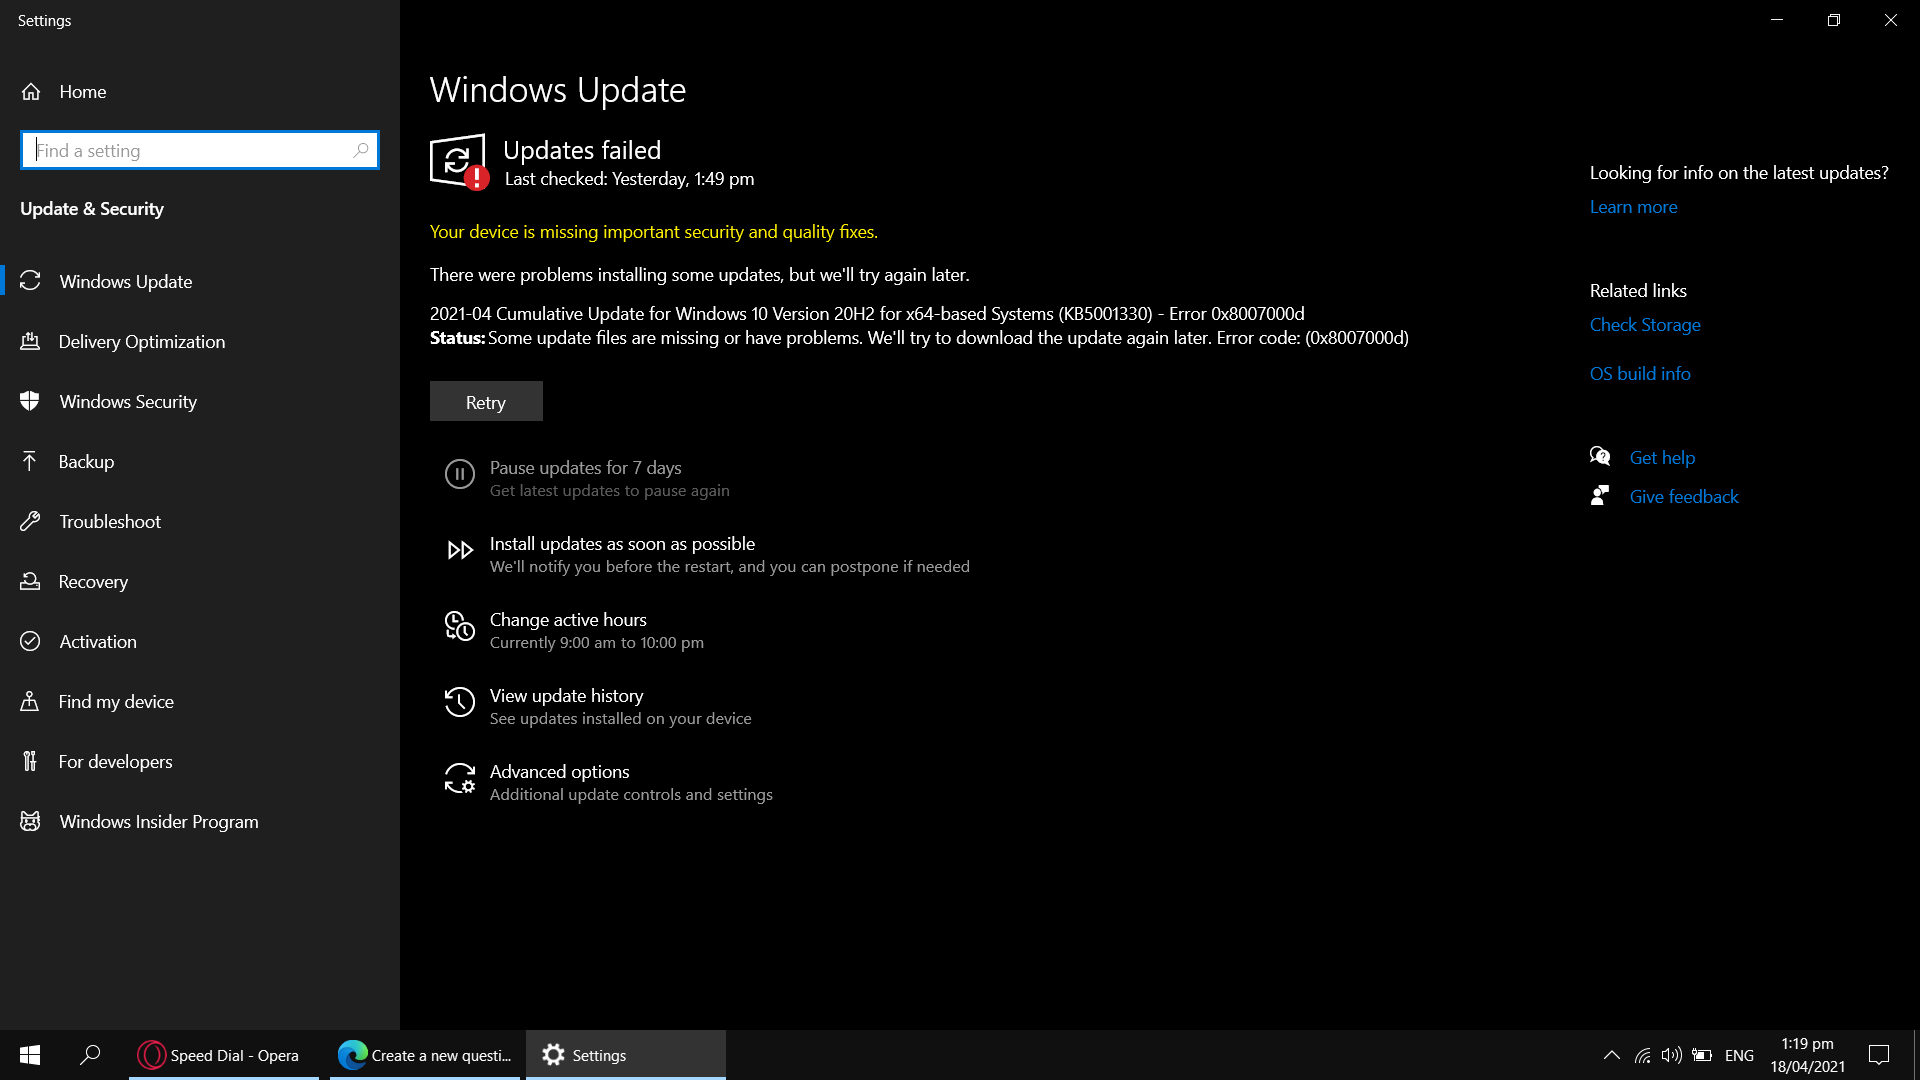Click the Find a setting search box

pos(200,150)
